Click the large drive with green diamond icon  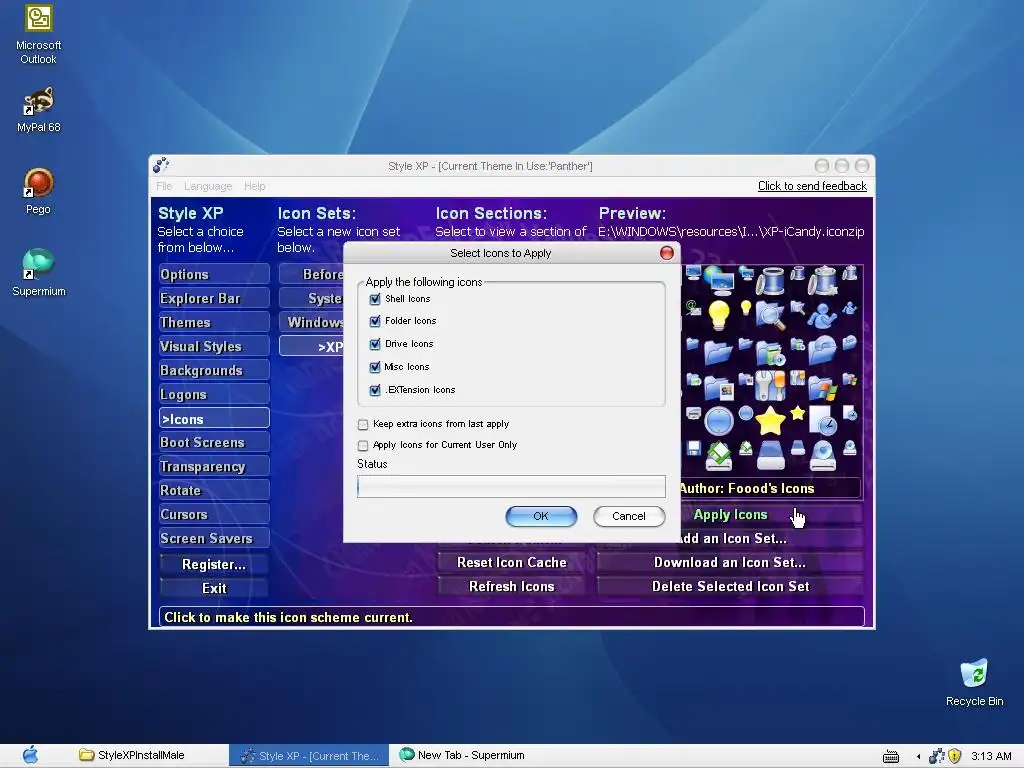(719, 456)
